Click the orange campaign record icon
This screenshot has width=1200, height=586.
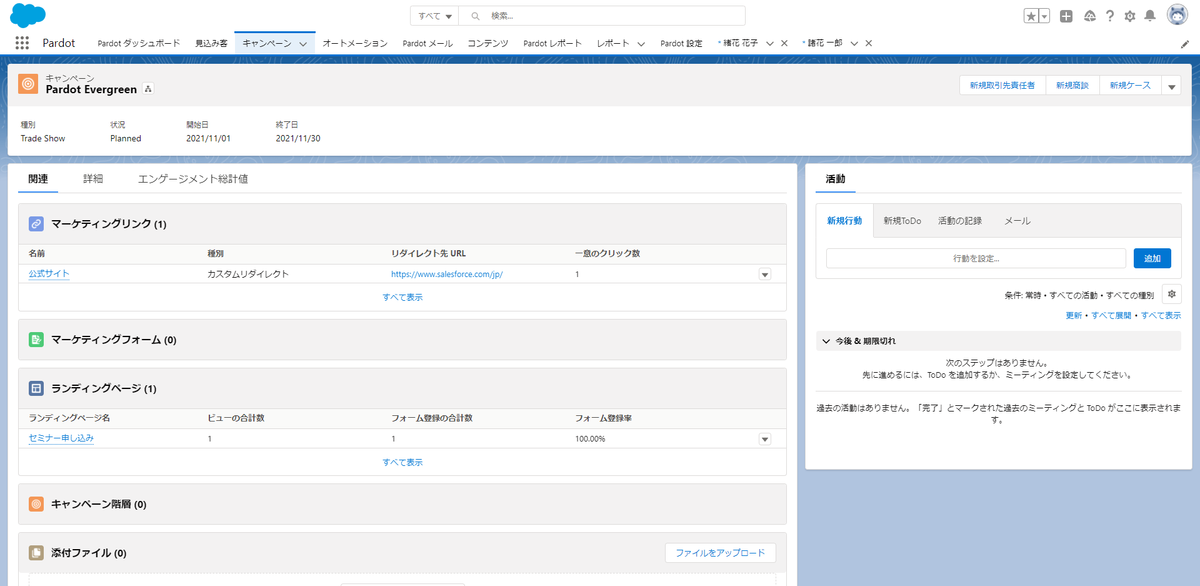coord(29,83)
